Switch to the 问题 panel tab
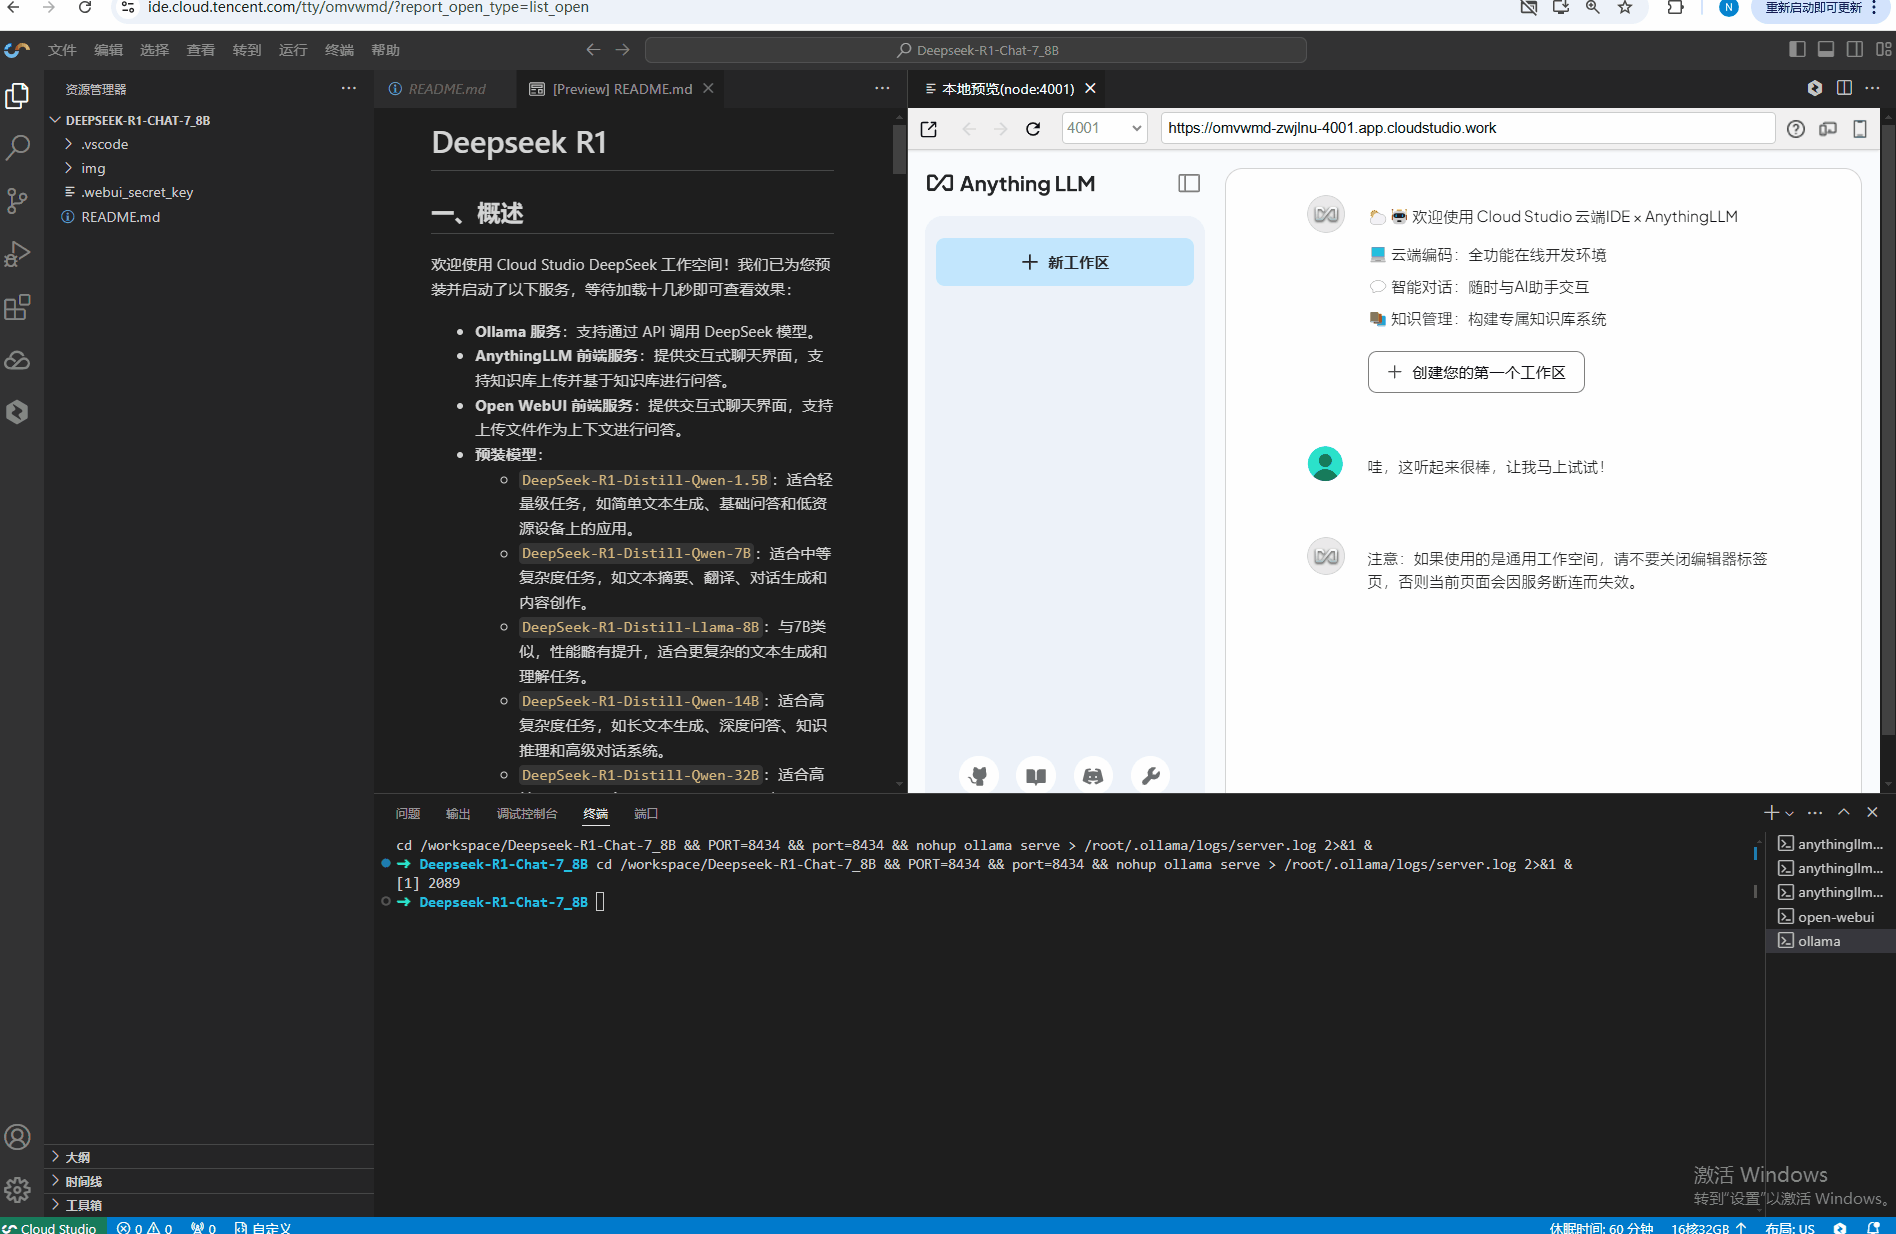This screenshot has height=1234, width=1896. [408, 814]
